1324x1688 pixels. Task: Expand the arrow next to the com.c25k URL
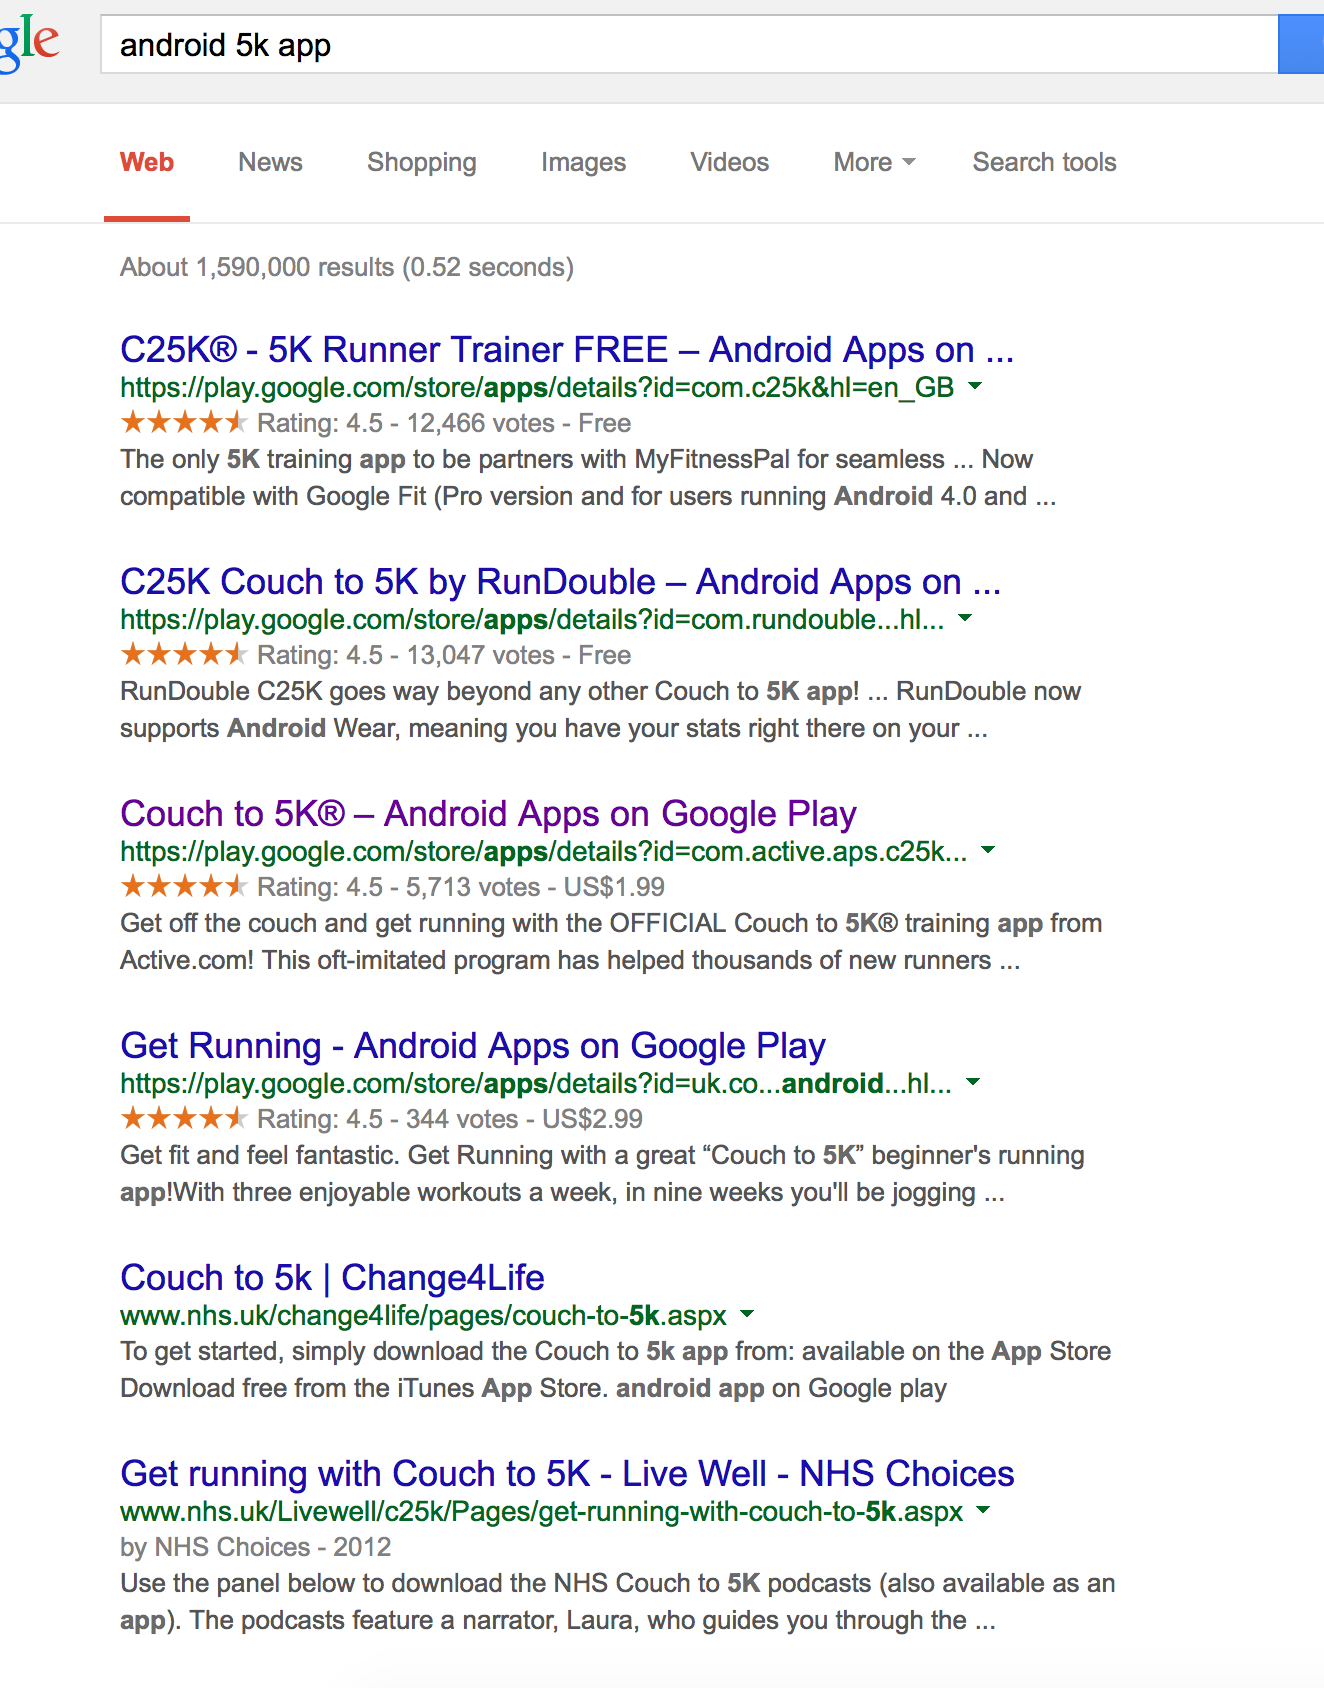[x=976, y=387]
